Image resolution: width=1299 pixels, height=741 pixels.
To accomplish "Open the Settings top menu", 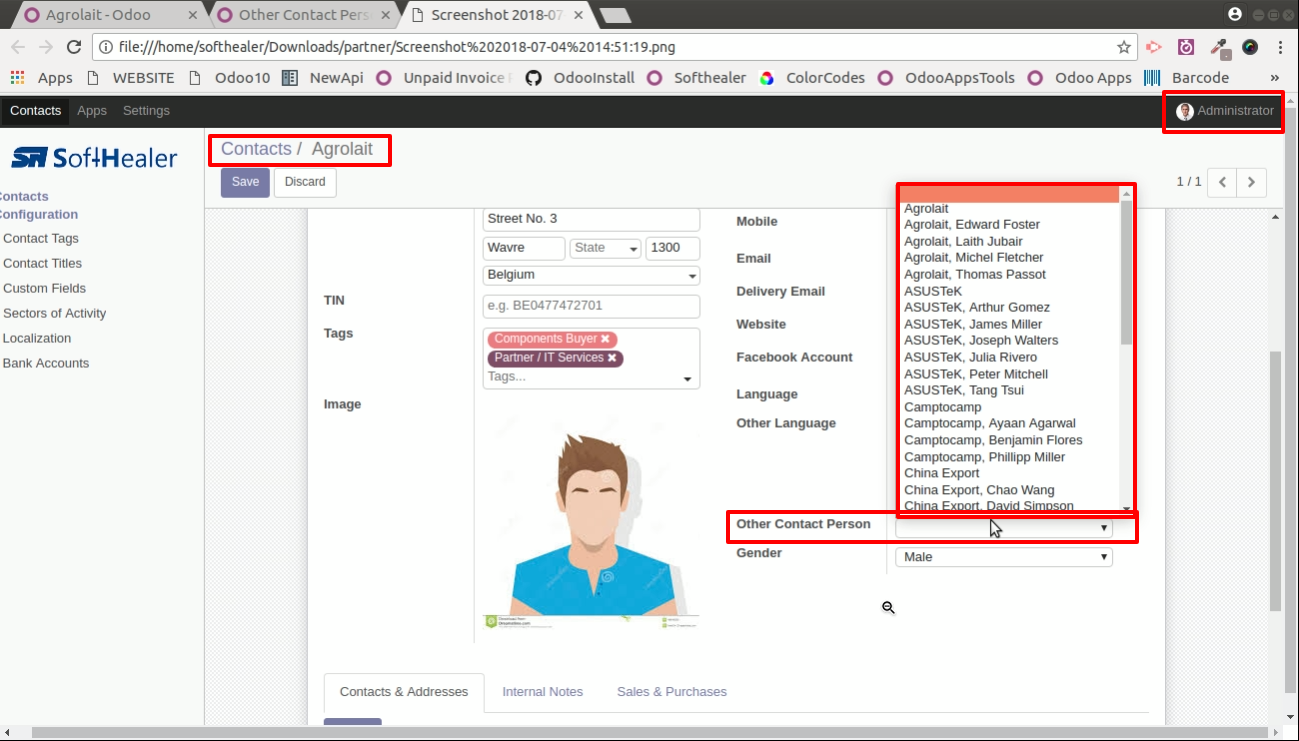I will pyautogui.click(x=146, y=111).
